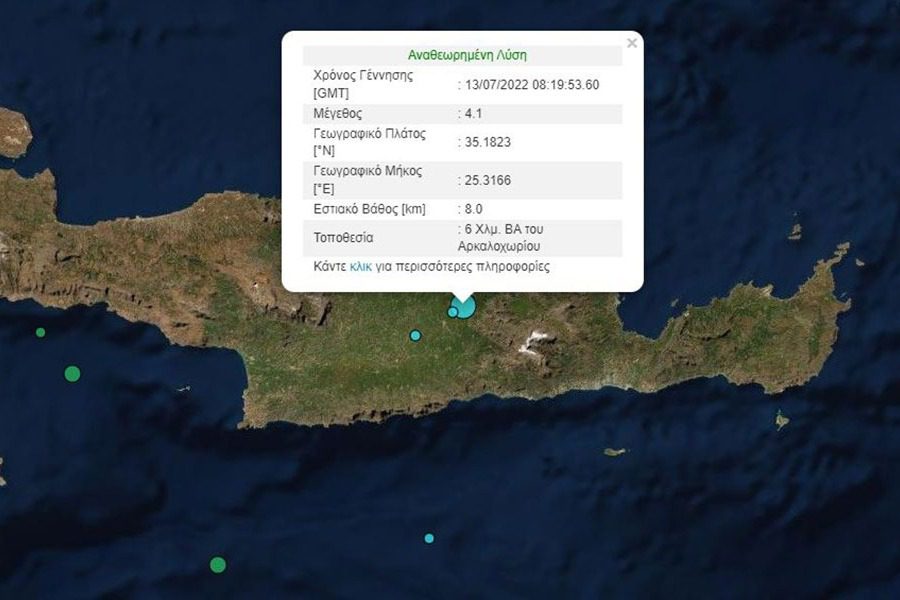Click the small green marker in the northwest sea
The width and height of the screenshot is (900, 600).
point(39,330)
